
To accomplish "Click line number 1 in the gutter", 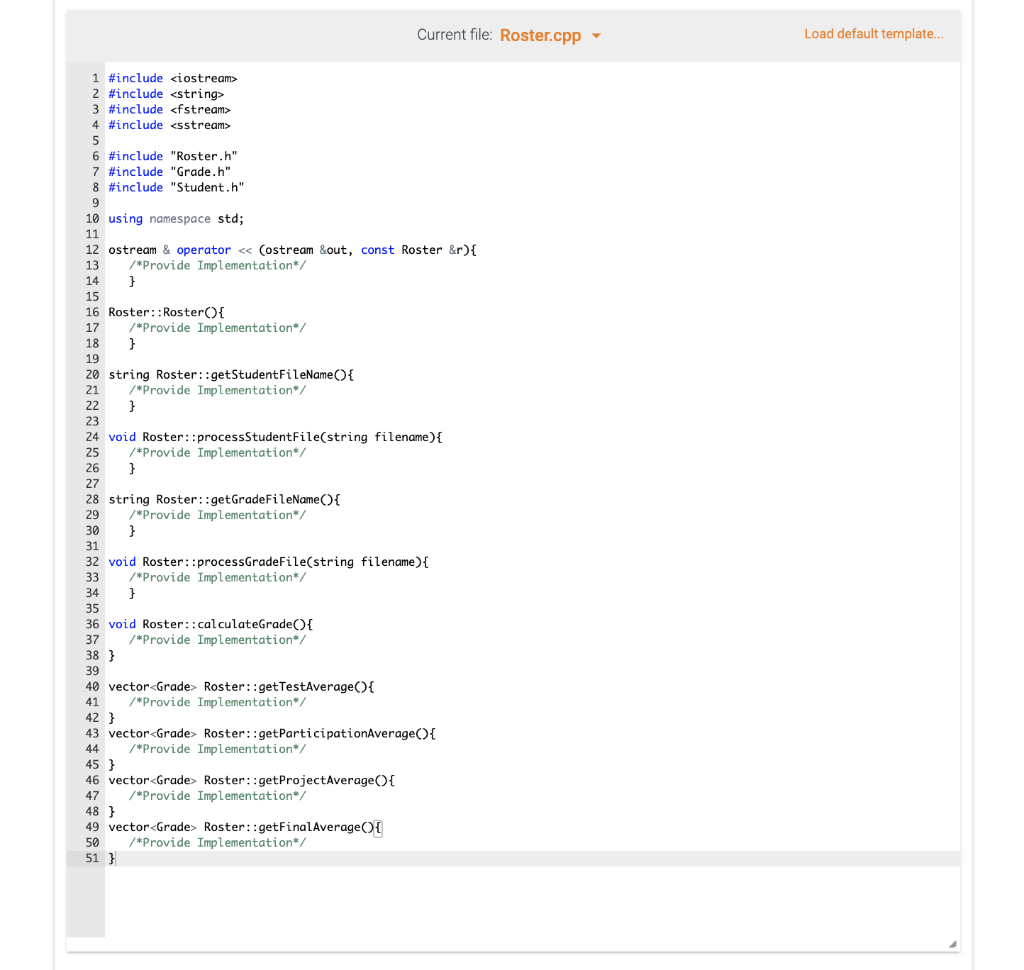I will click(94, 78).
